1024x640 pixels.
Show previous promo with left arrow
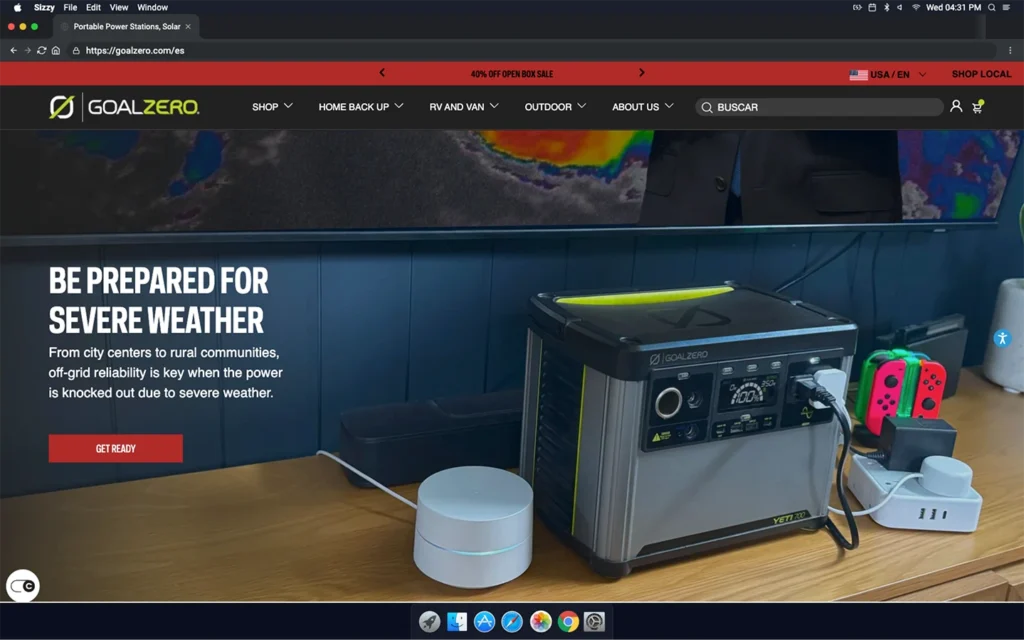(x=382, y=73)
